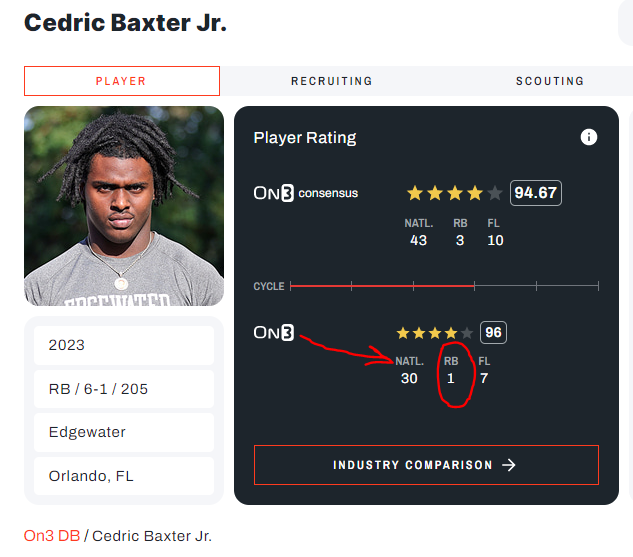The image size is (633, 557).
Task: Click the circled RB rank 1
Action: (x=451, y=378)
